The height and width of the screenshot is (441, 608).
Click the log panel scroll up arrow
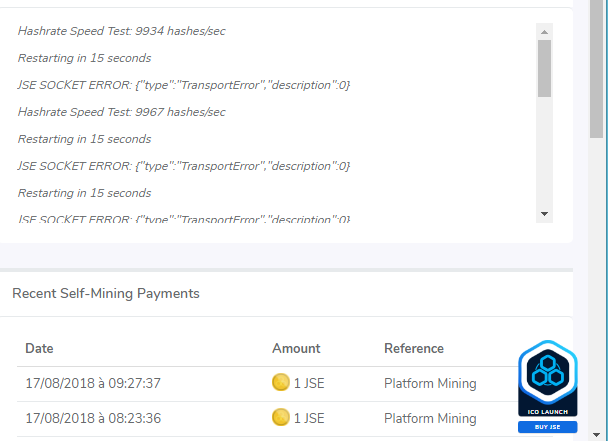pyautogui.click(x=544, y=32)
